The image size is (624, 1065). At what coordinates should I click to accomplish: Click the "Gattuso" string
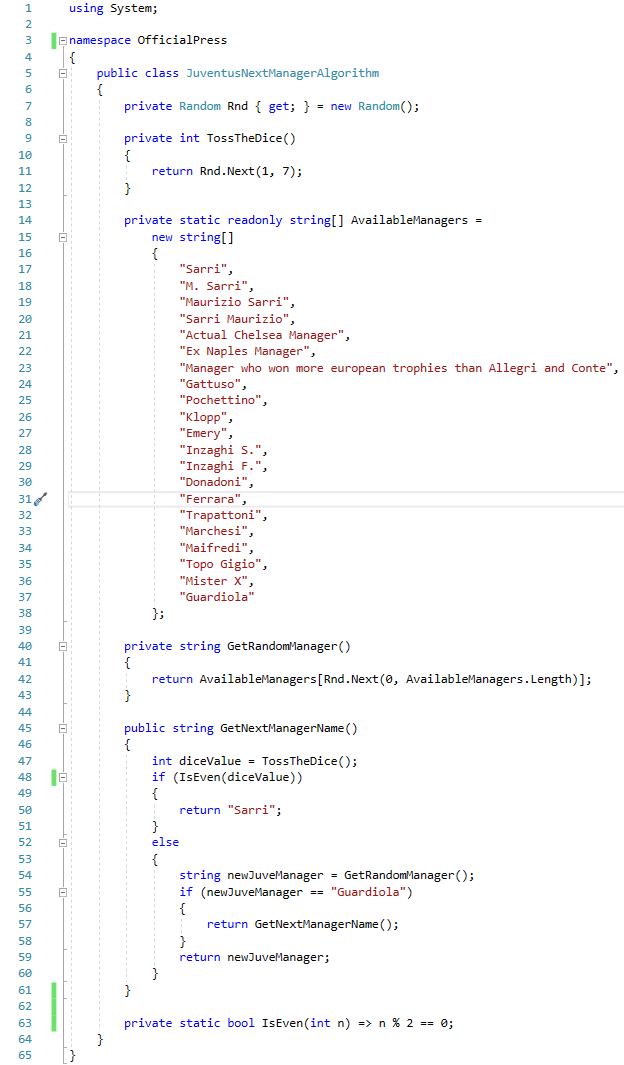tap(210, 384)
